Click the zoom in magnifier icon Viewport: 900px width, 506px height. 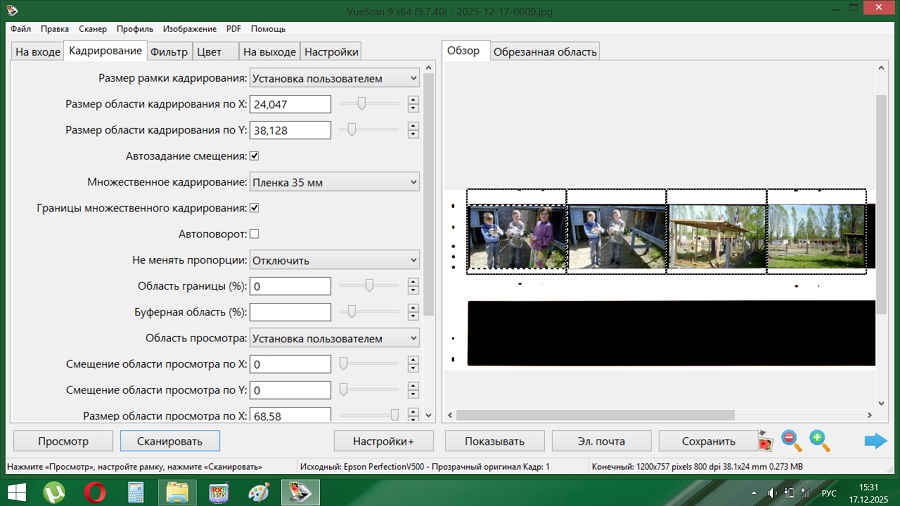(x=820, y=440)
